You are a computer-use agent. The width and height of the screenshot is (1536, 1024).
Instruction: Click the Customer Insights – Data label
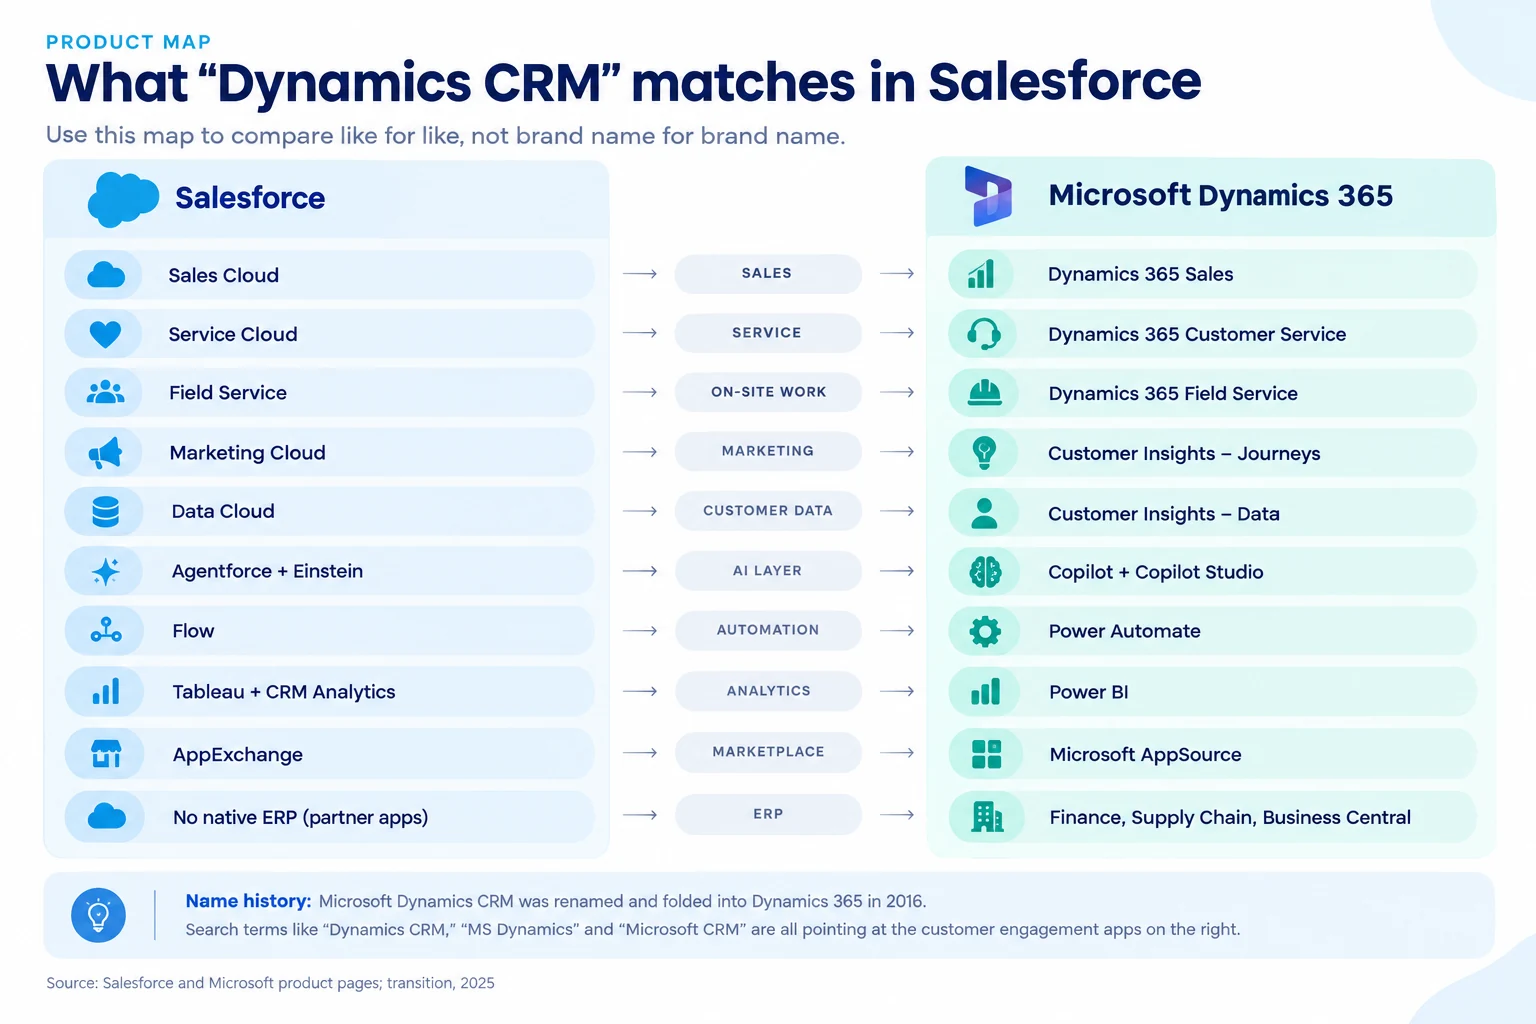[x=1164, y=514]
